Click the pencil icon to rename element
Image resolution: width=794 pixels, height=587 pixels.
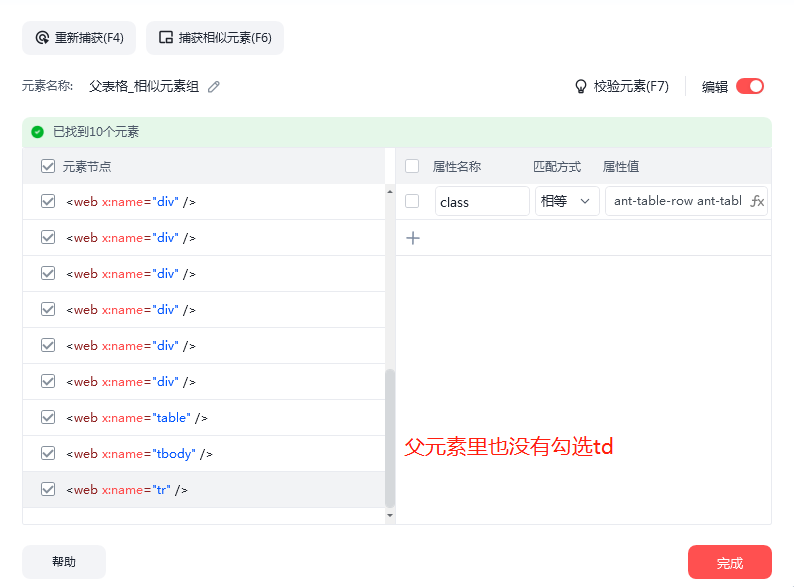[x=213, y=87]
